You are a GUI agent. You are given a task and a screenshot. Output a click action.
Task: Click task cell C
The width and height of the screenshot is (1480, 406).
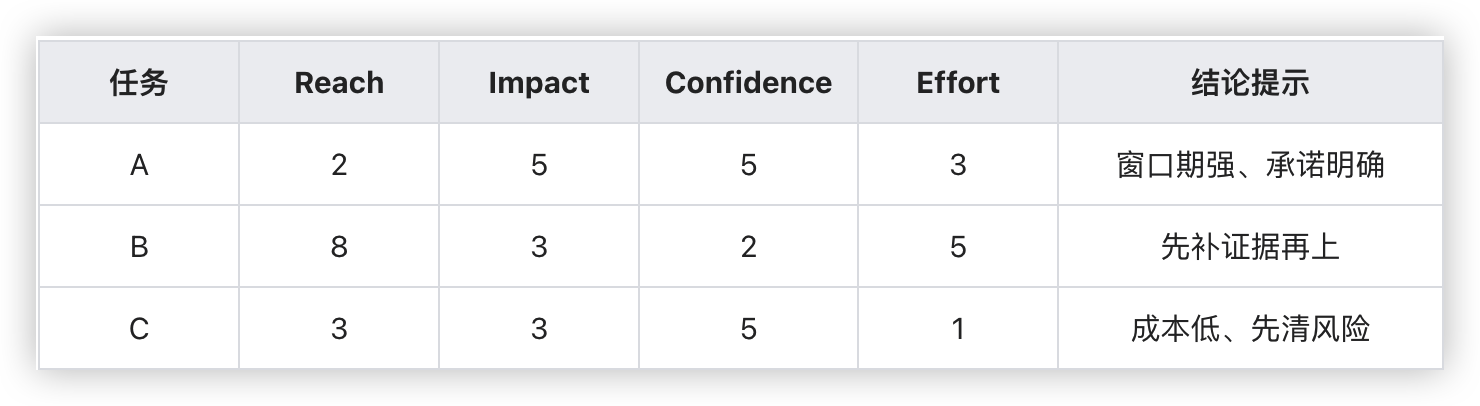[x=139, y=329]
